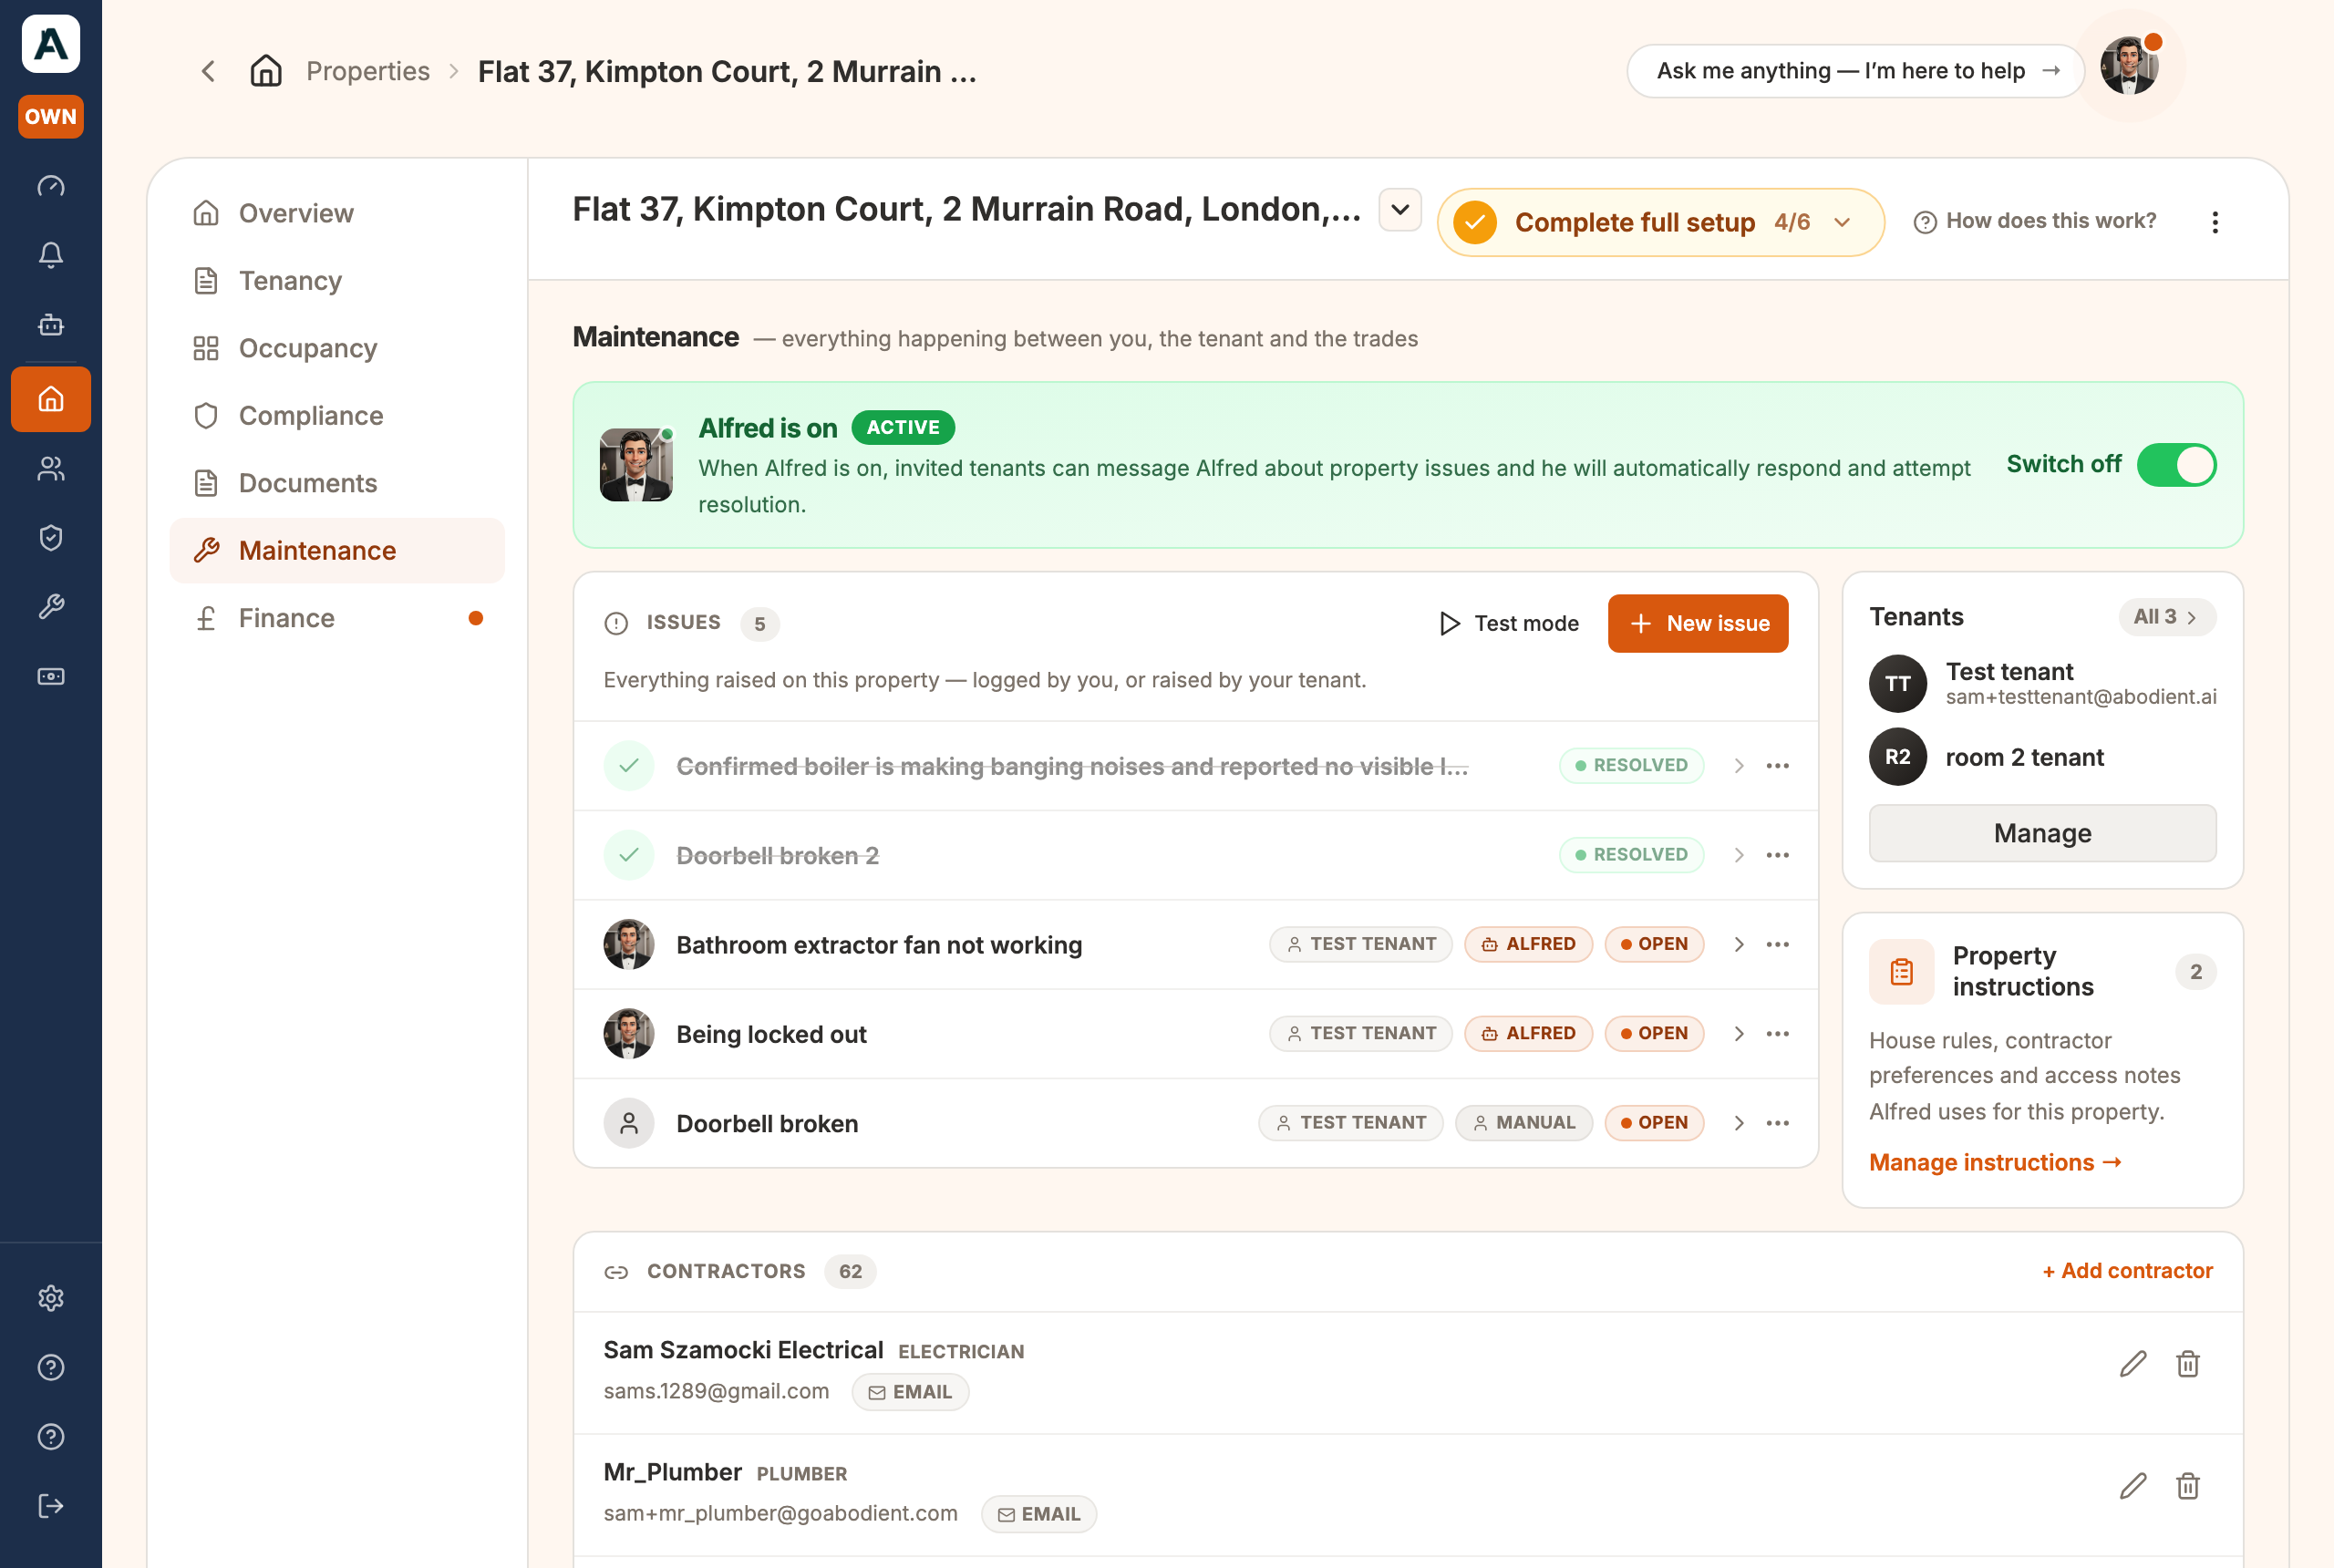Open the shield check icon in sidebar
2334x1568 pixels.
tap(51, 537)
